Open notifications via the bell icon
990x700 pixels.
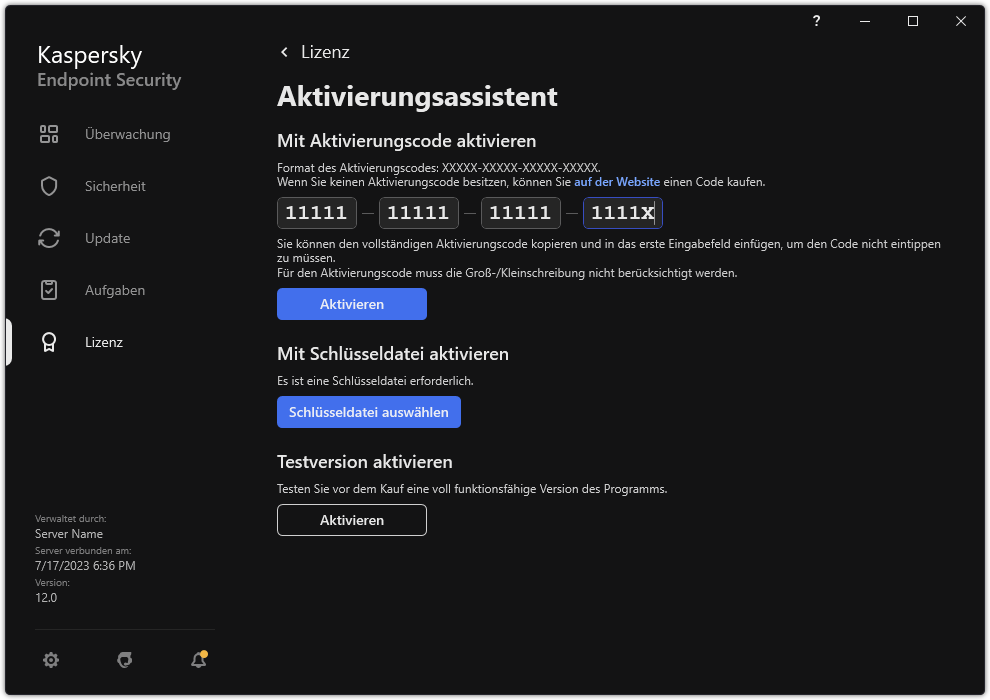tap(197, 660)
